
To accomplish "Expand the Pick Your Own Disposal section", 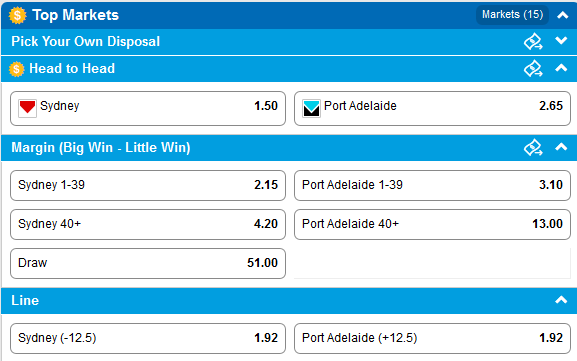I will pyautogui.click(x=561, y=40).
